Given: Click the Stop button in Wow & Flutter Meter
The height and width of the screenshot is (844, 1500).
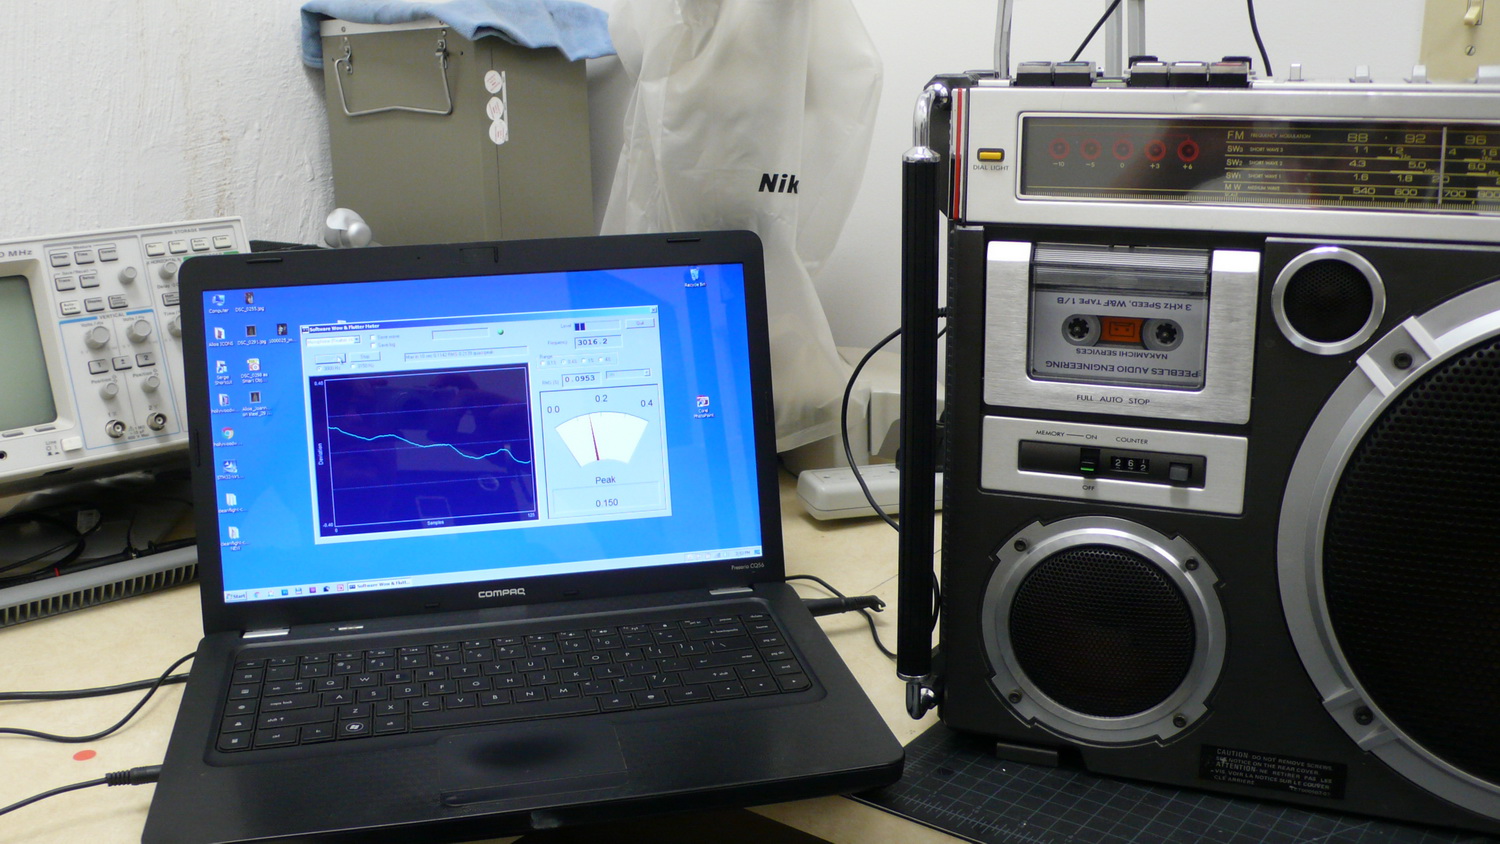Looking at the screenshot, I should [x=365, y=356].
